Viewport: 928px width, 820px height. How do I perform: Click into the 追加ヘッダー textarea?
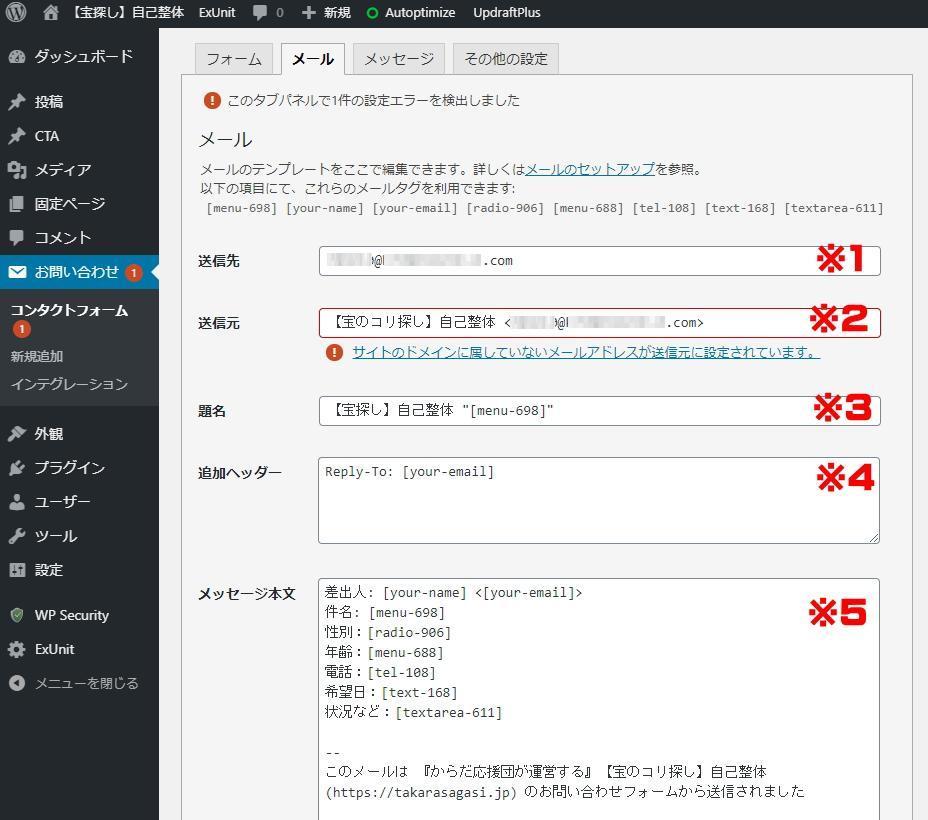pyautogui.click(x=599, y=501)
